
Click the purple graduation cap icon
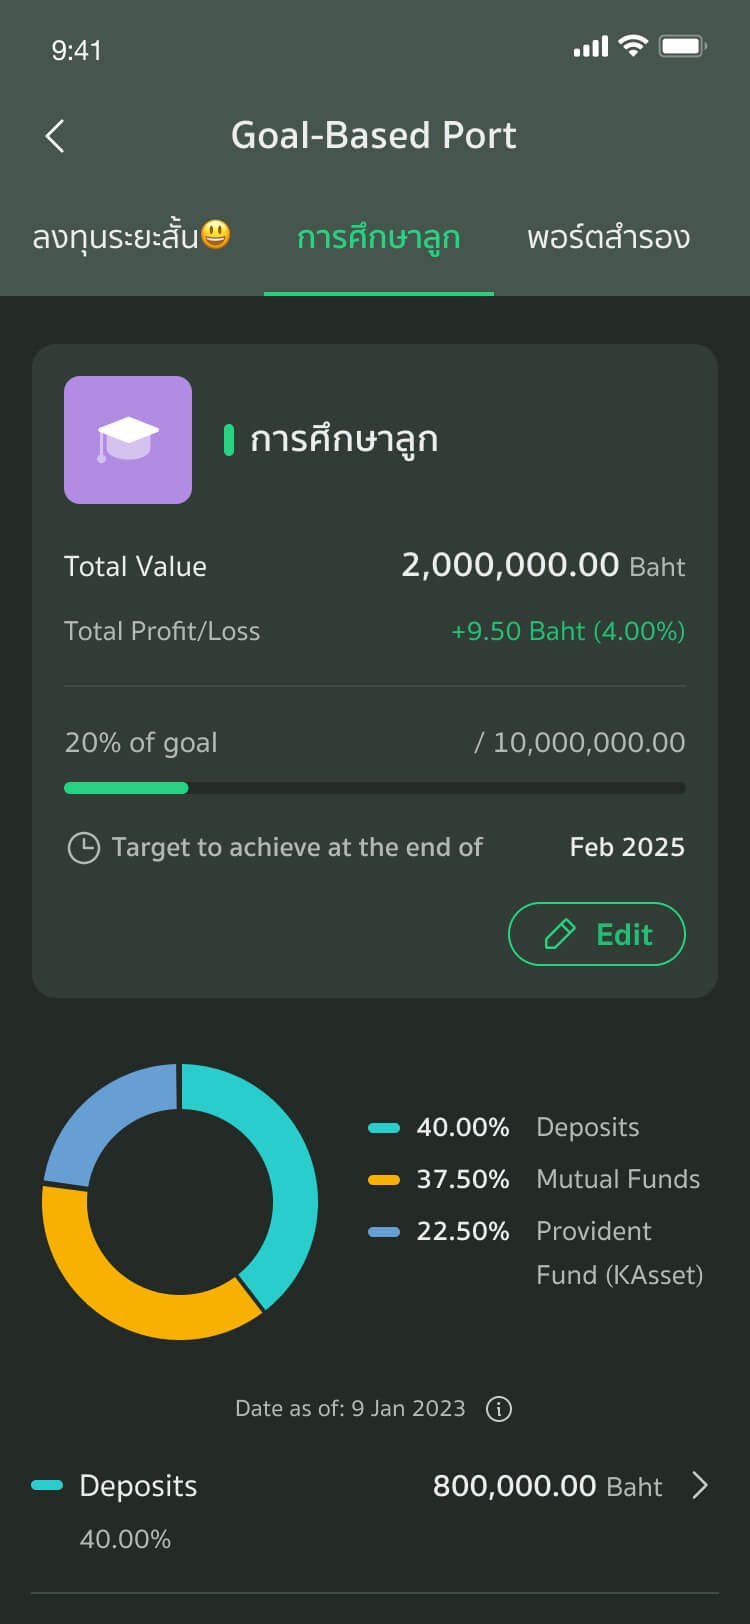[128, 440]
